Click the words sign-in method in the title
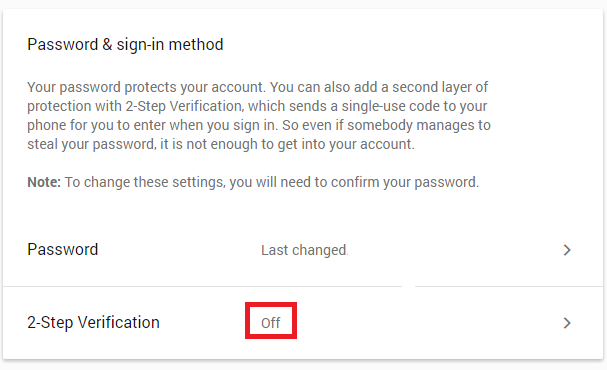Viewport: 607px width, 370px height. pyautogui.click(x=170, y=45)
